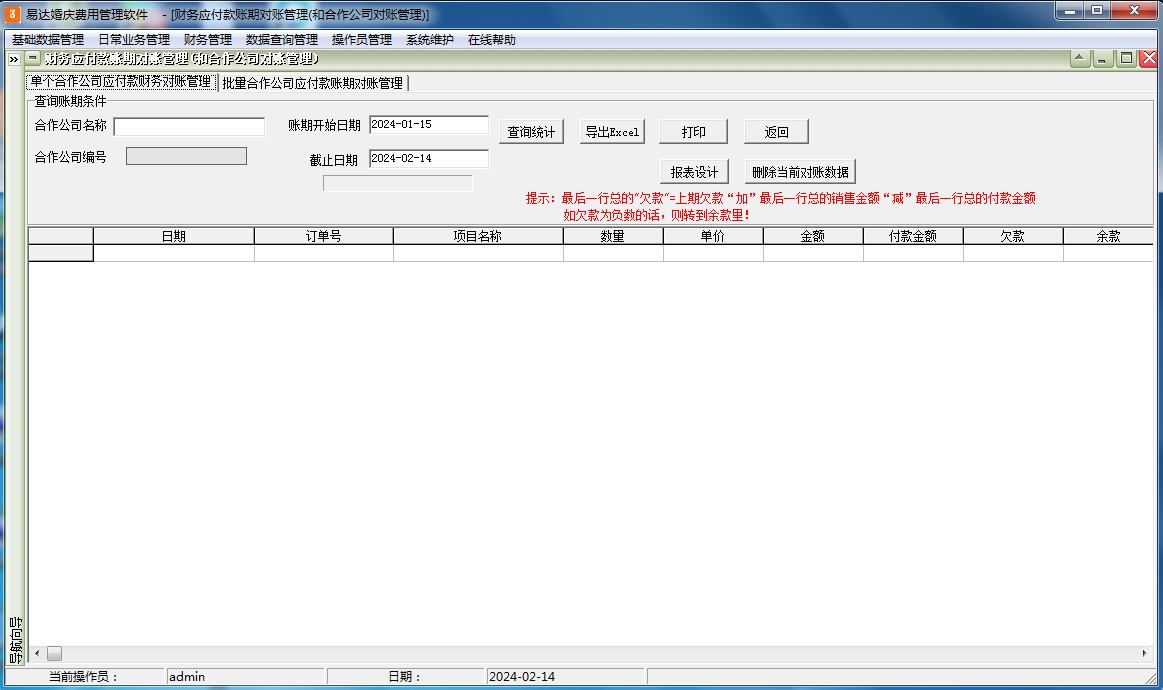This screenshot has height=690, width=1163.
Task: Open 报表设计 button
Action: (694, 172)
